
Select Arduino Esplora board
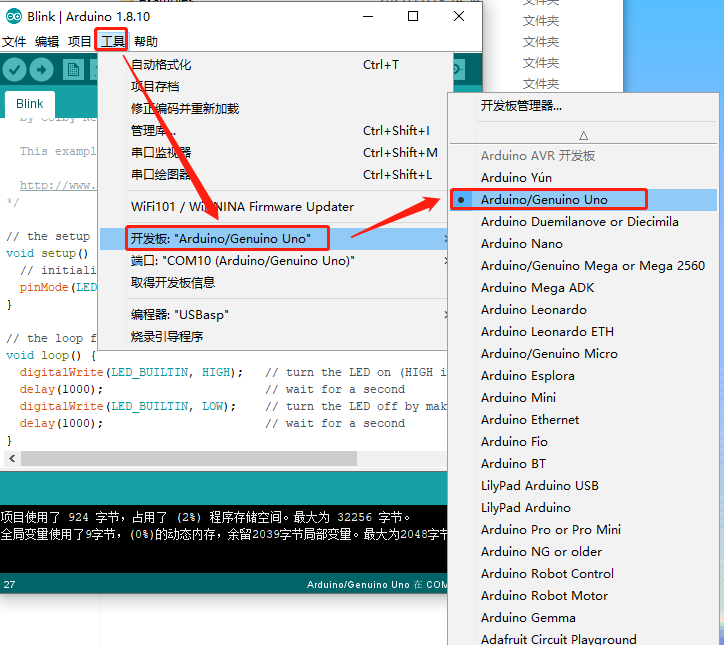point(584,376)
